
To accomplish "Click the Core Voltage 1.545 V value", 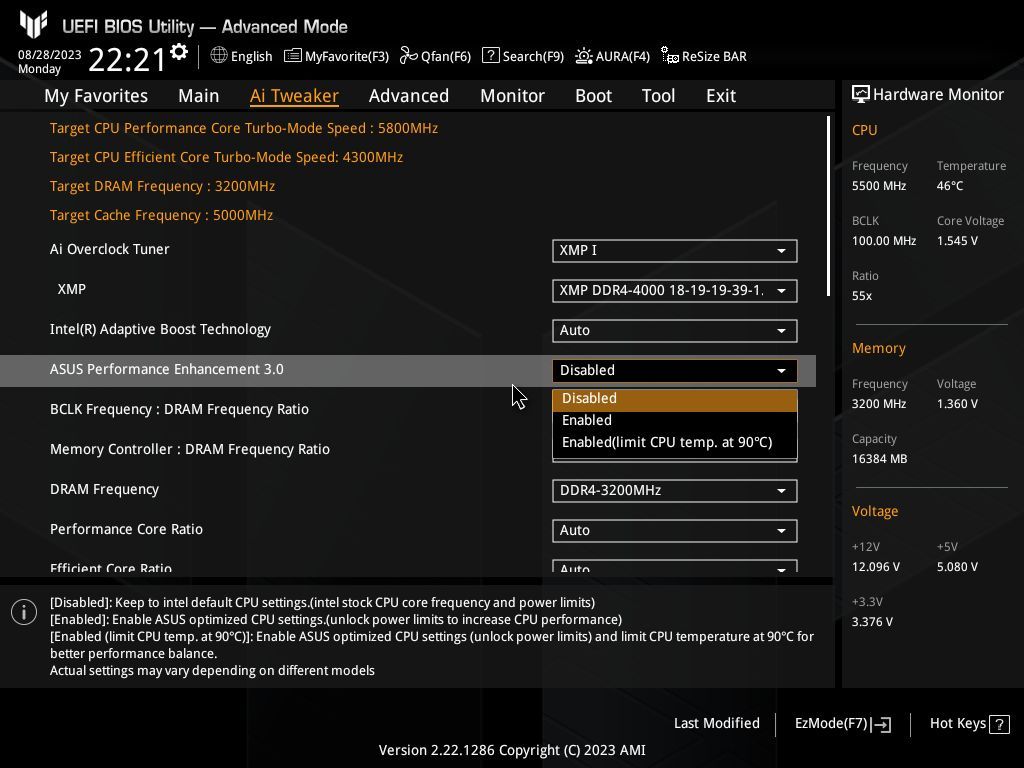I will point(957,241).
